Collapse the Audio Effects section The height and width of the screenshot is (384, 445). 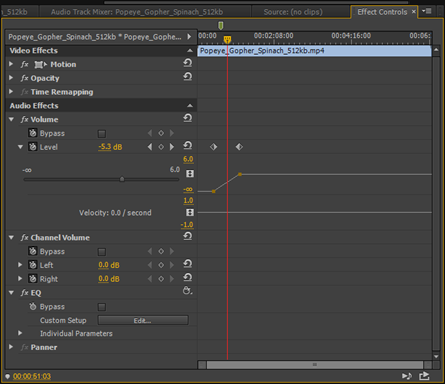point(190,106)
